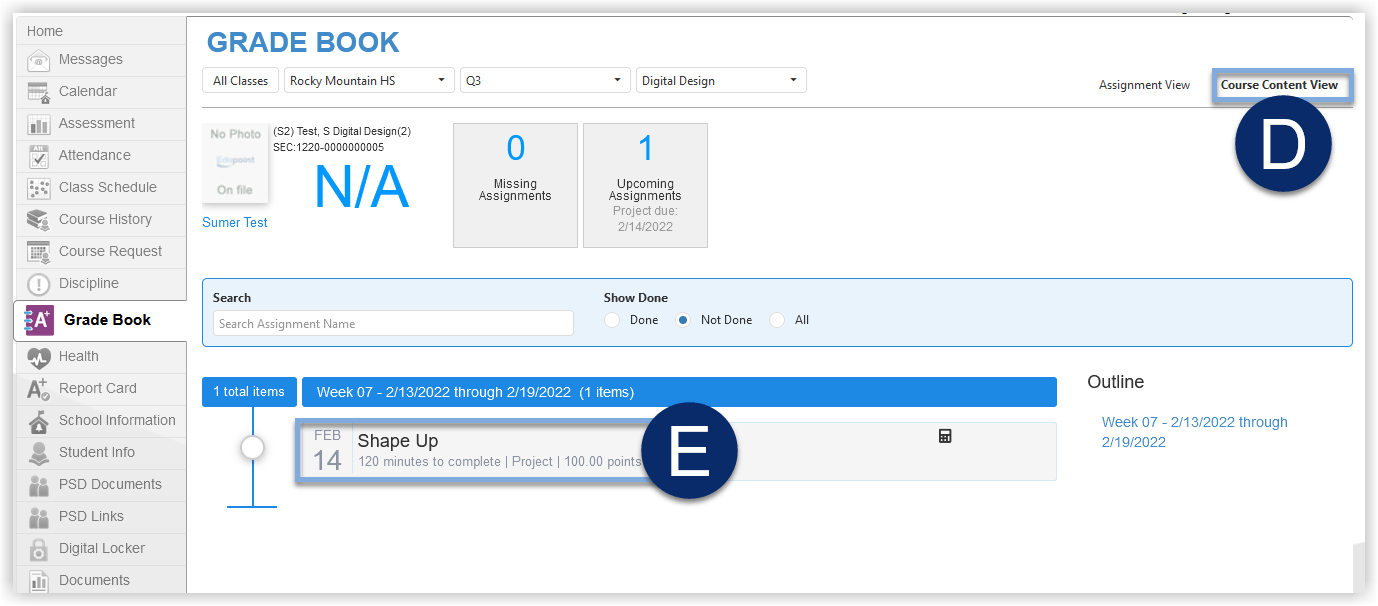Click the No Photo student thumbnail

click(235, 163)
